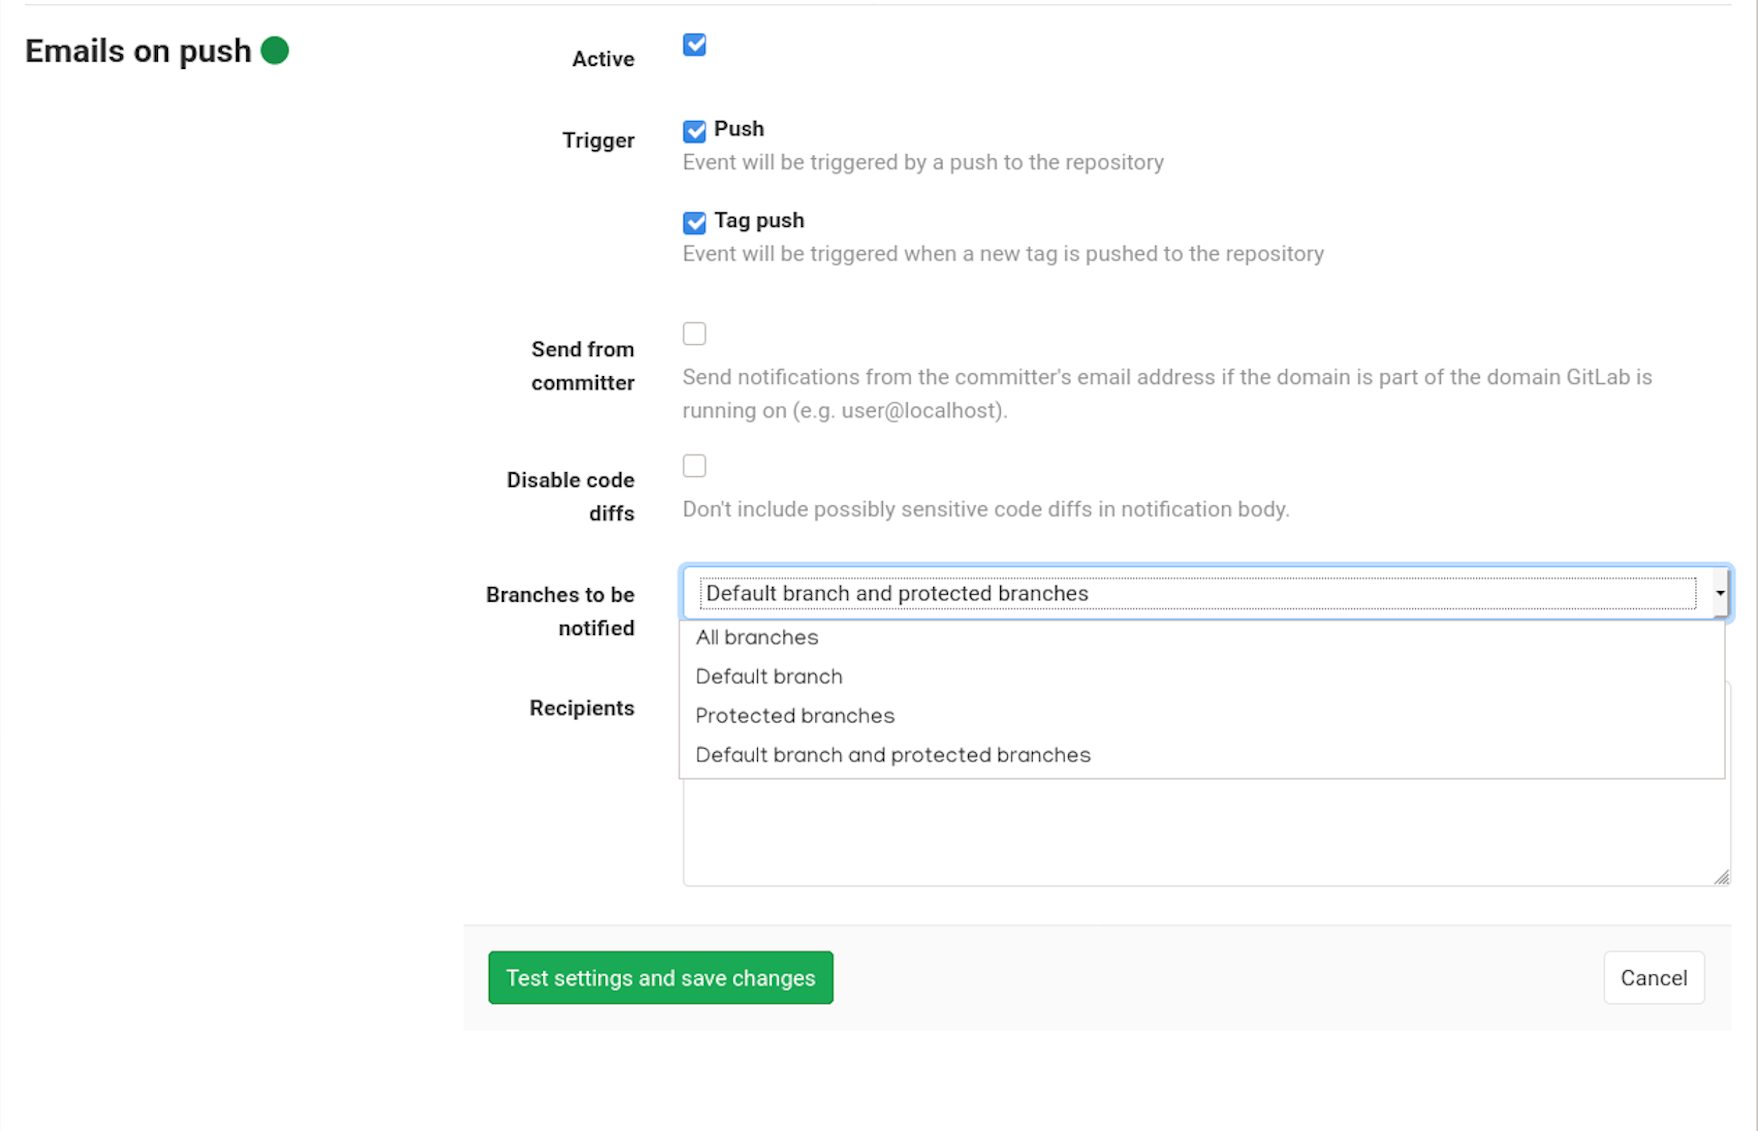The image size is (1758, 1131).
Task: Enable Disable code diffs
Action: pyautogui.click(x=694, y=465)
